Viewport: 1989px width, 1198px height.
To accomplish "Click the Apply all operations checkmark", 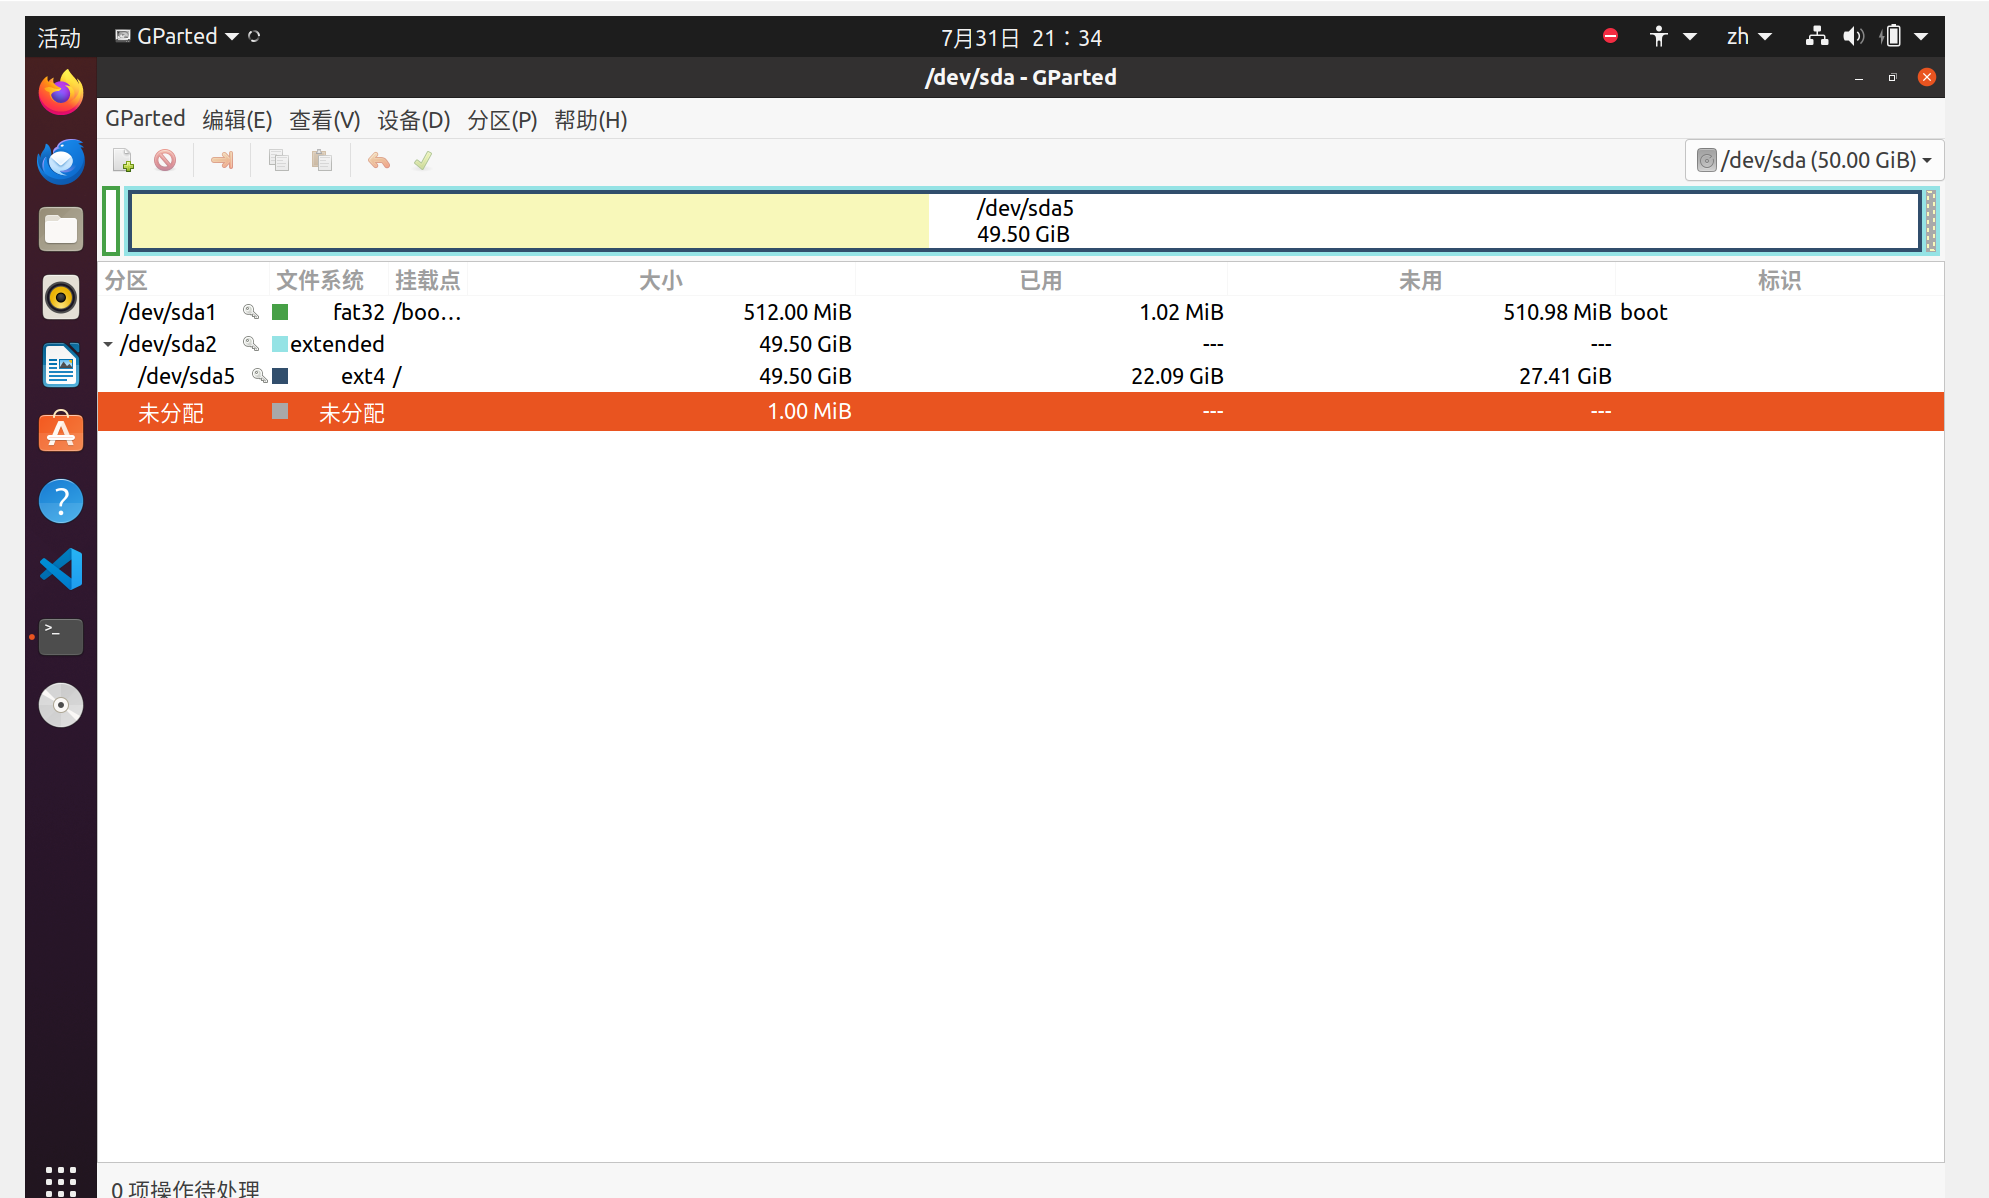I will (x=423, y=160).
